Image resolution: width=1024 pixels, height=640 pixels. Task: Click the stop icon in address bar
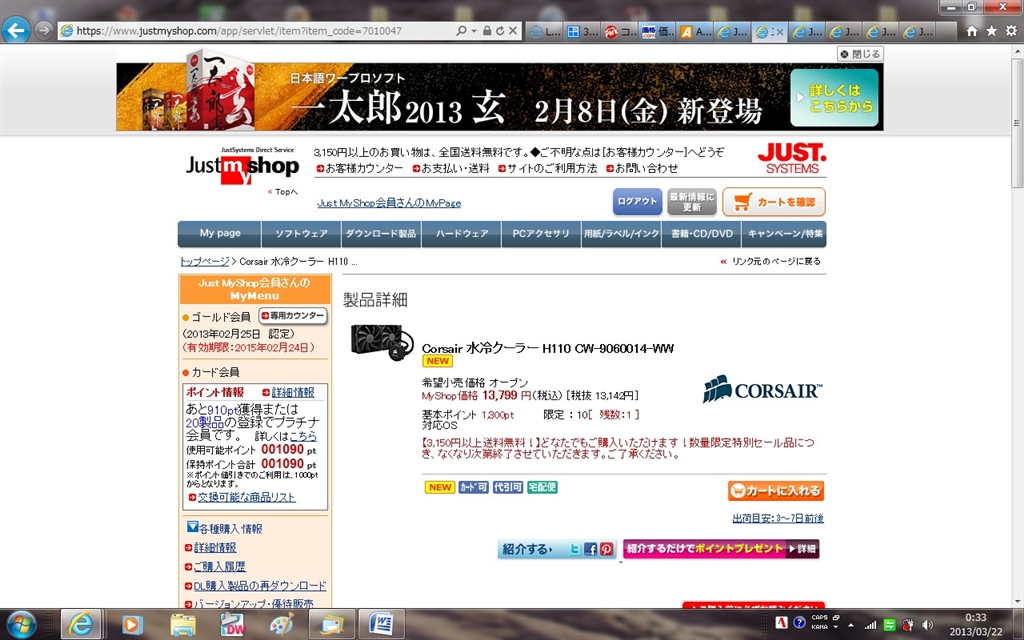[513, 31]
